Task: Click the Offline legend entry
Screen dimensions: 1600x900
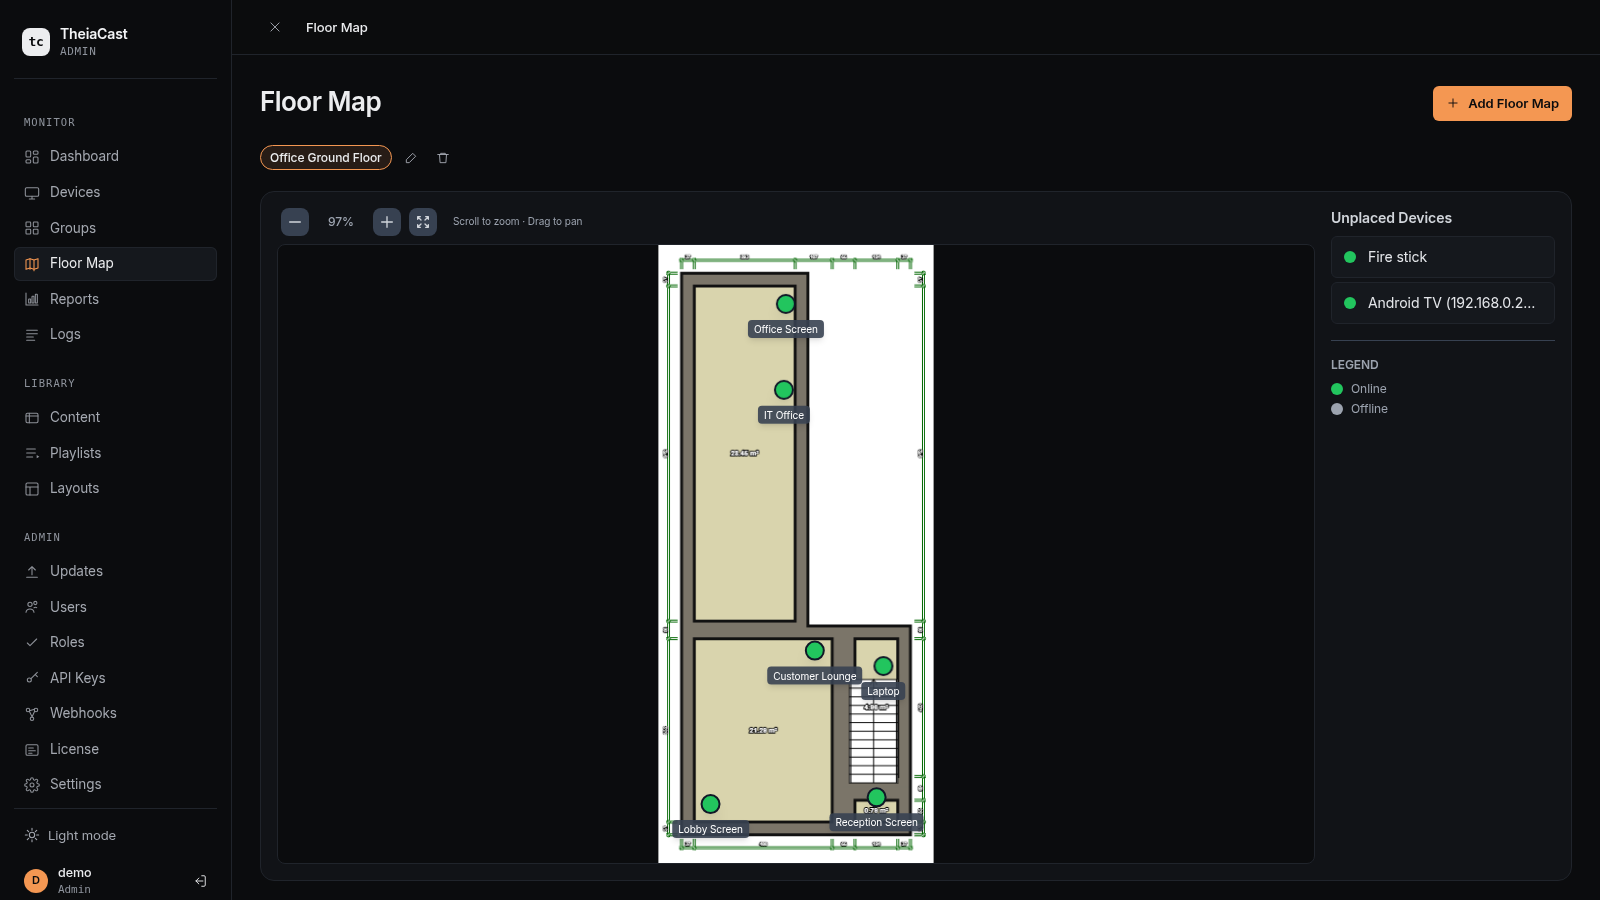Action: click(1360, 409)
